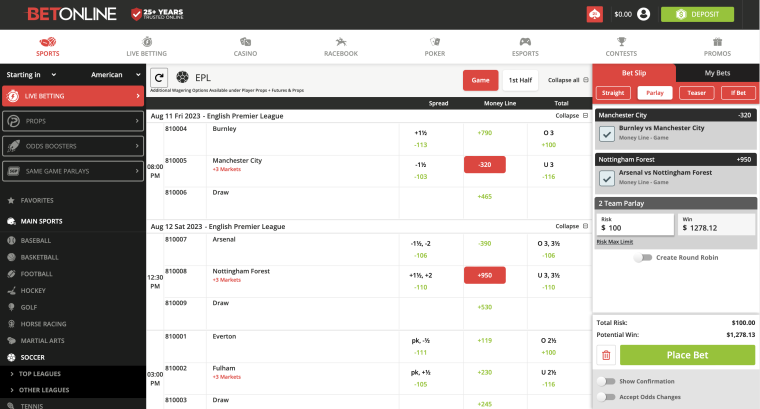
Task: Click the parlay Risk amount field
Action: click(x=635, y=224)
